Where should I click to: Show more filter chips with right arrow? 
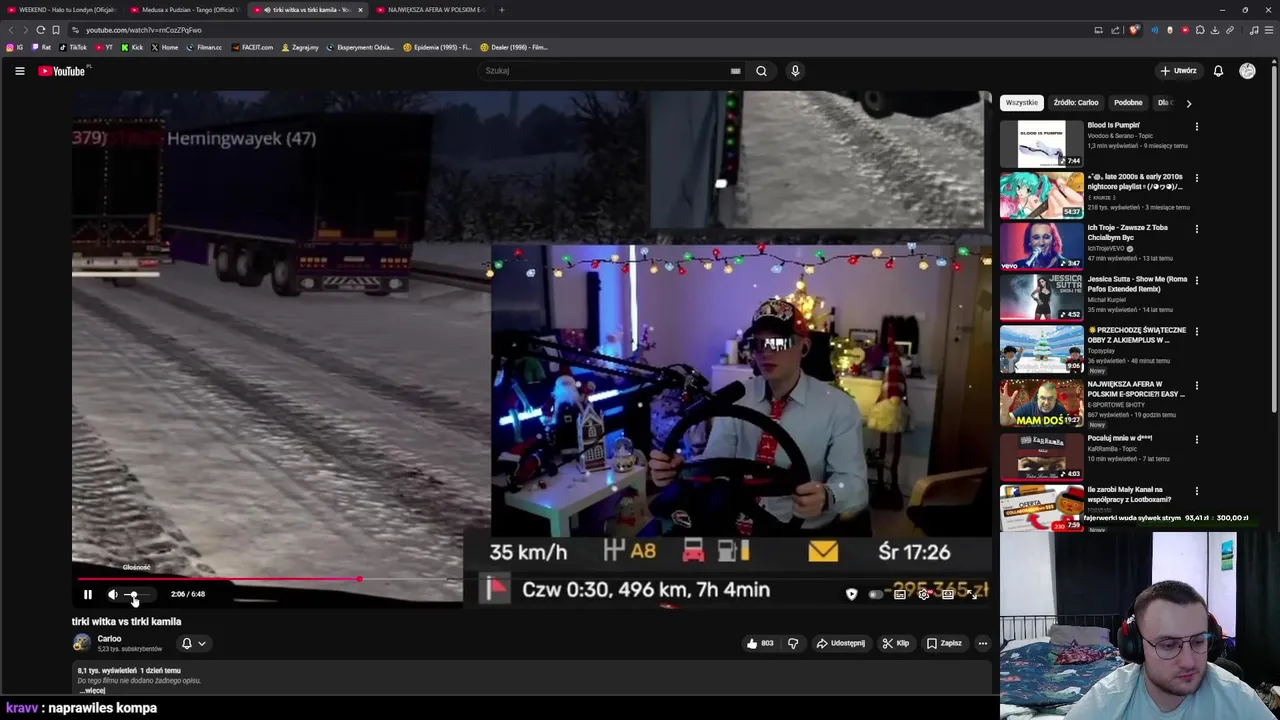point(1188,103)
